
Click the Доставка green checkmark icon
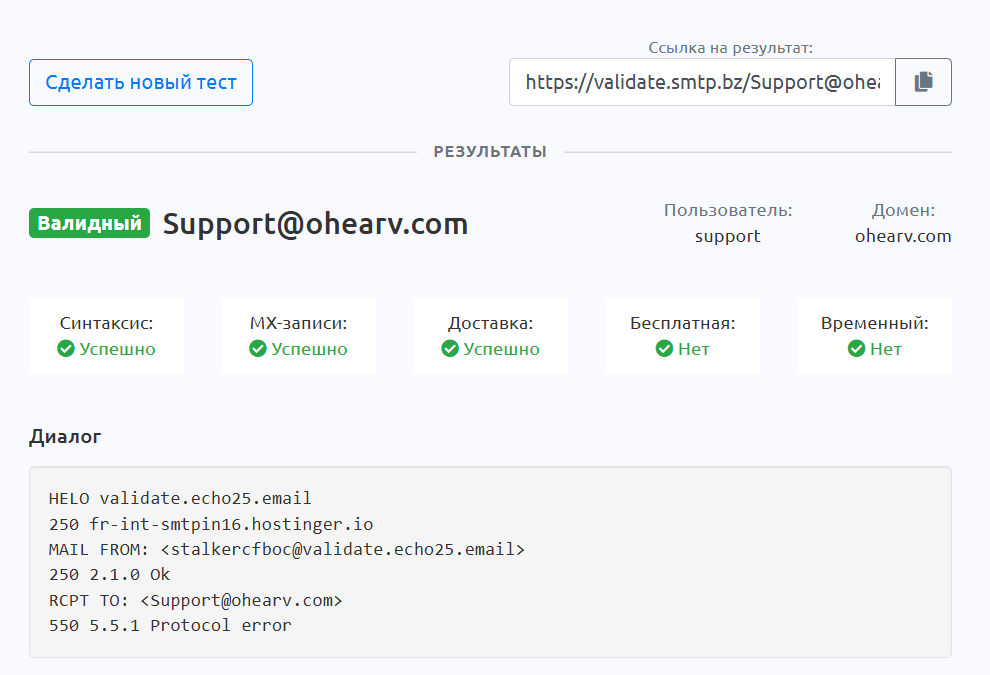(x=450, y=349)
